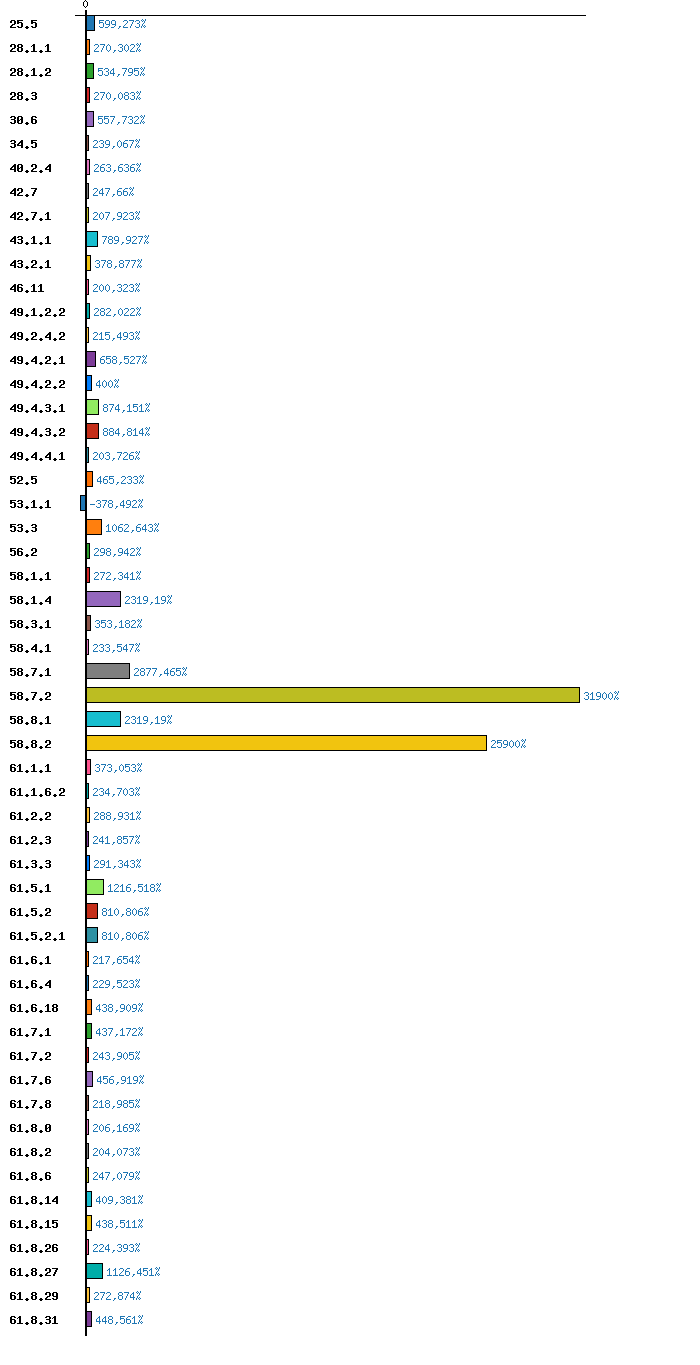
Task: Select the green bar for row 61.5.1
Action: click(x=95, y=887)
